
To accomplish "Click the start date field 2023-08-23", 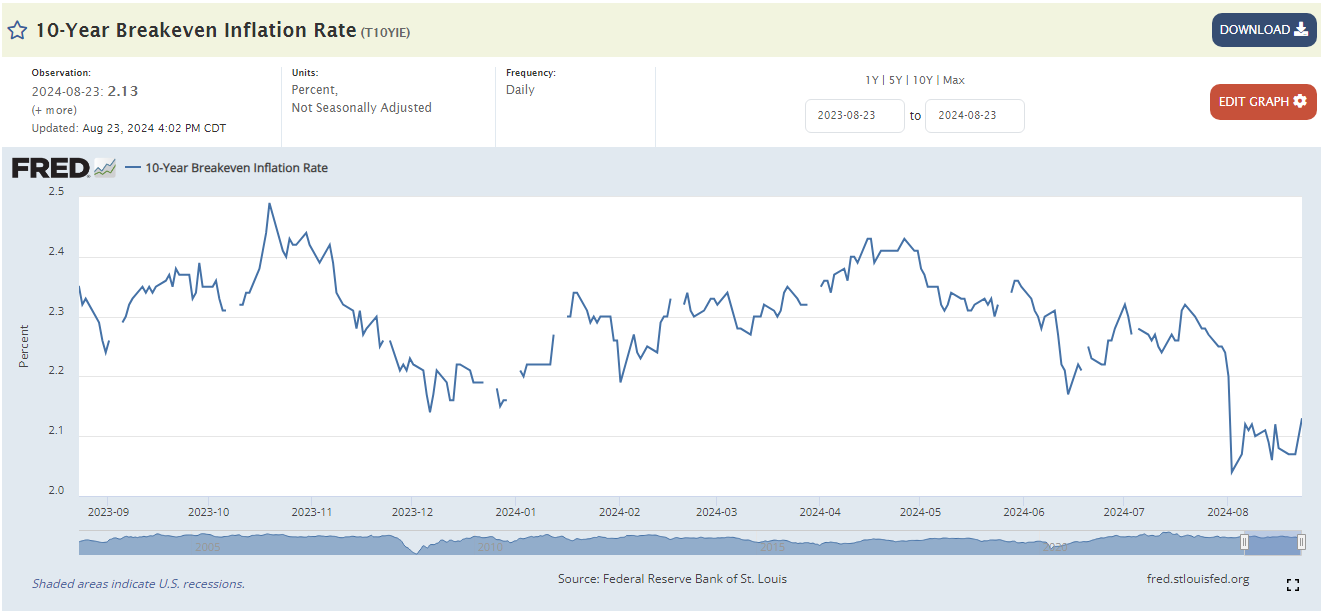I will [x=854, y=116].
